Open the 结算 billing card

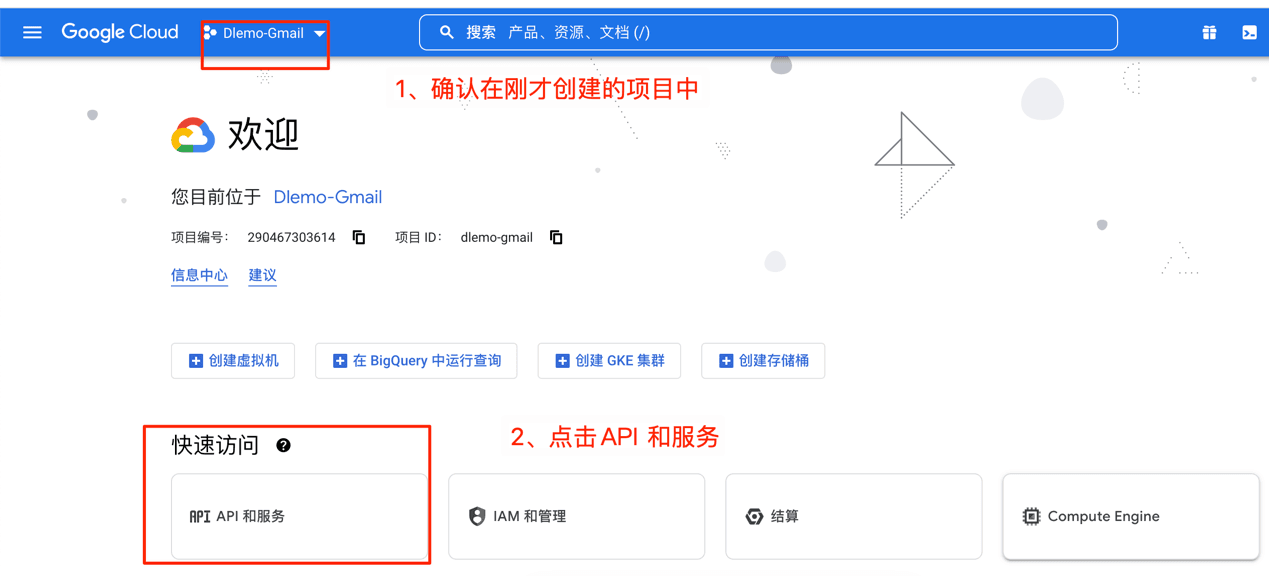tap(853, 516)
